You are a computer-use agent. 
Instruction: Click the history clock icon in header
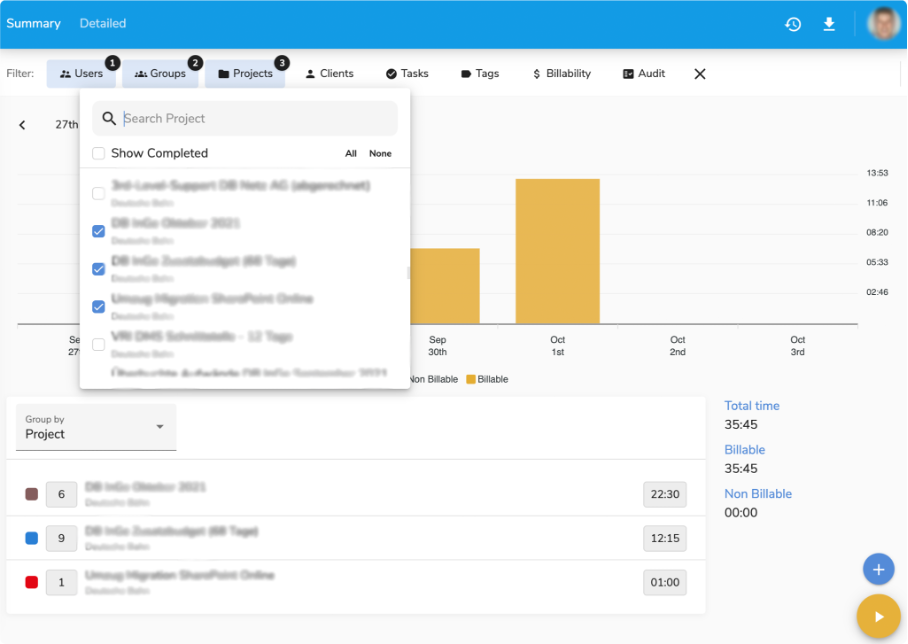tap(793, 24)
